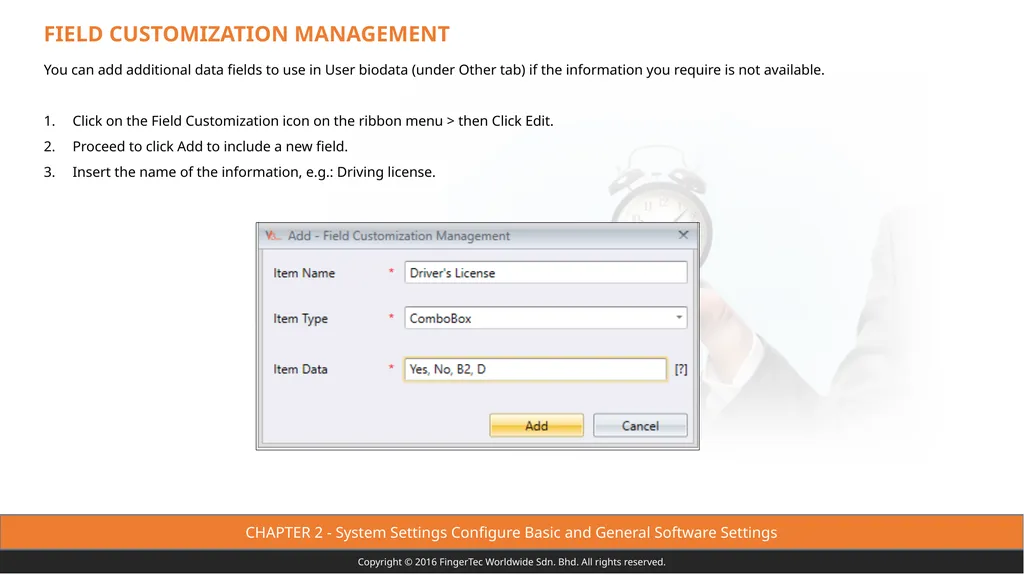The image size is (1024, 575).
Task: Click the 'You can add additional data fields' paragraph
Action: [x=434, y=70]
